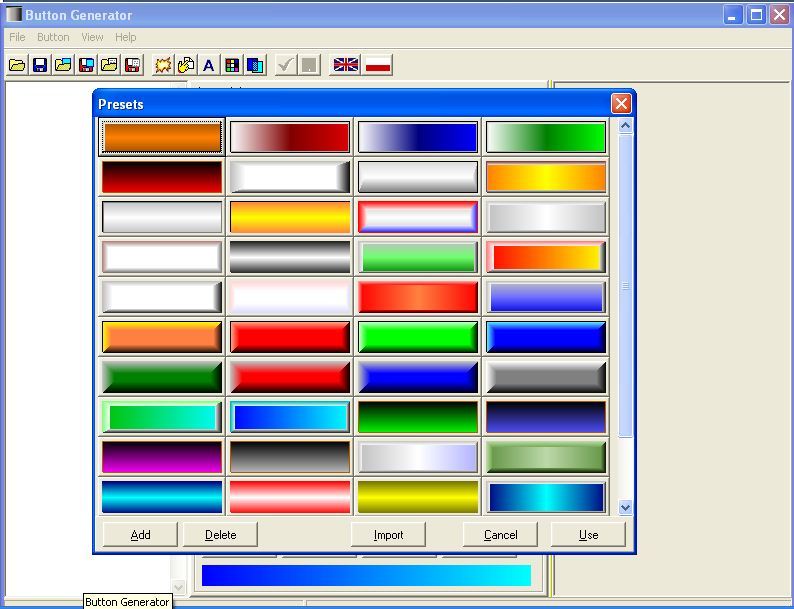Click the Add button in Presets
This screenshot has height=609, width=794.
pyautogui.click(x=140, y=535)
